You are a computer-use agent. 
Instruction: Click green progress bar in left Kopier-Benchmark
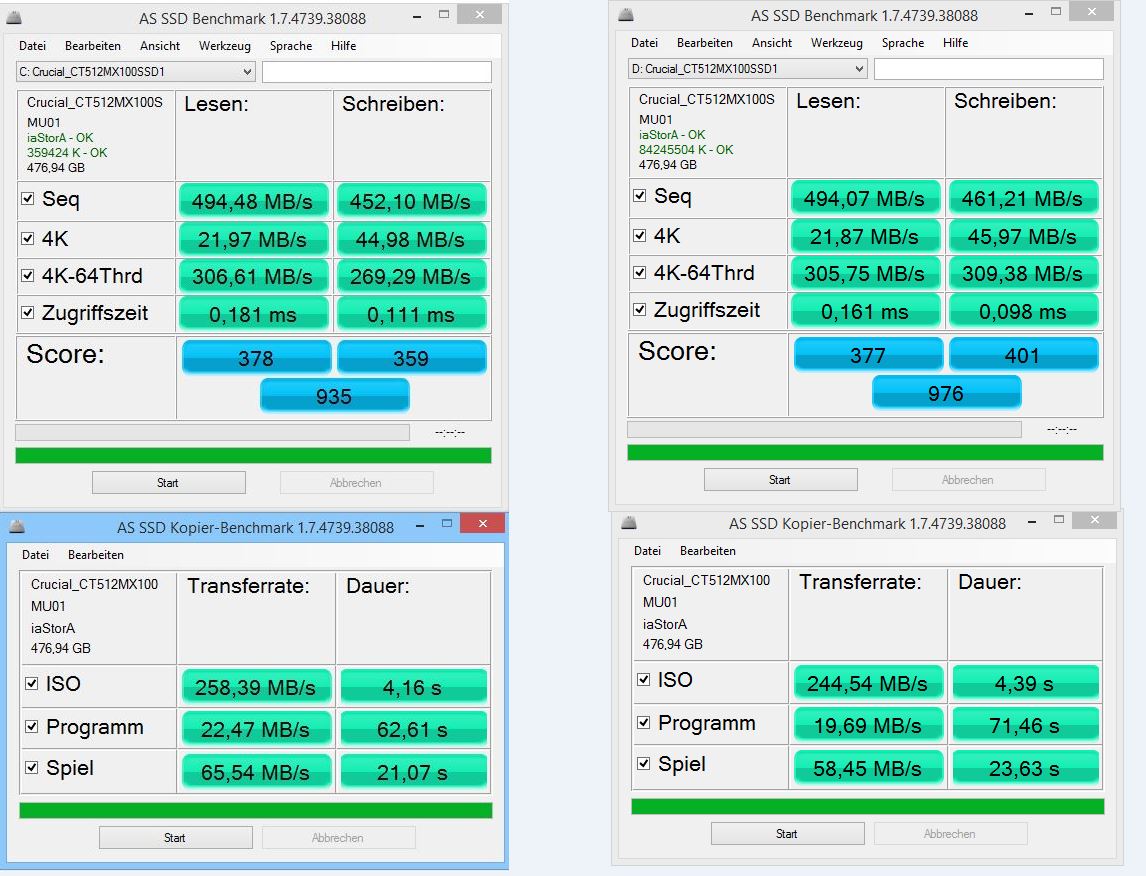[256, 810]
